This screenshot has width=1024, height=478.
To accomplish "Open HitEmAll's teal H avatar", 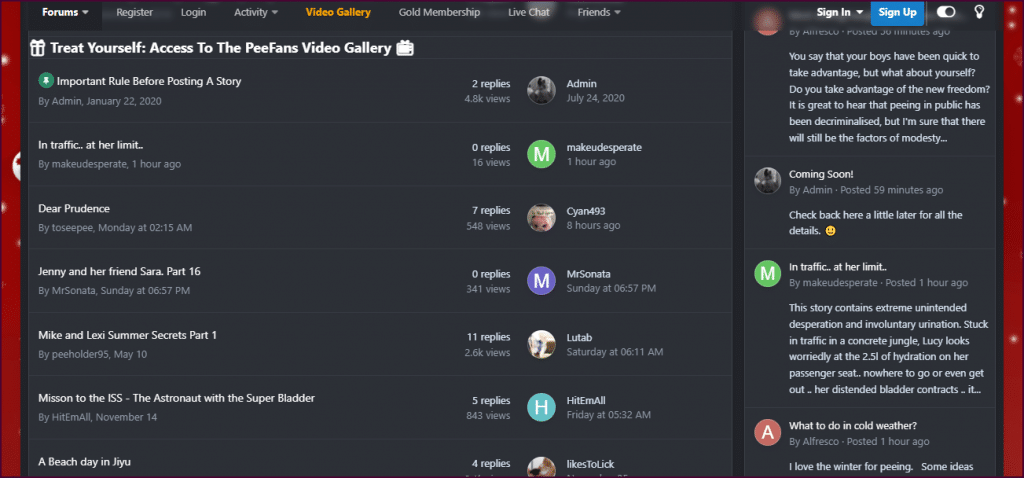I will pos(541,407).
